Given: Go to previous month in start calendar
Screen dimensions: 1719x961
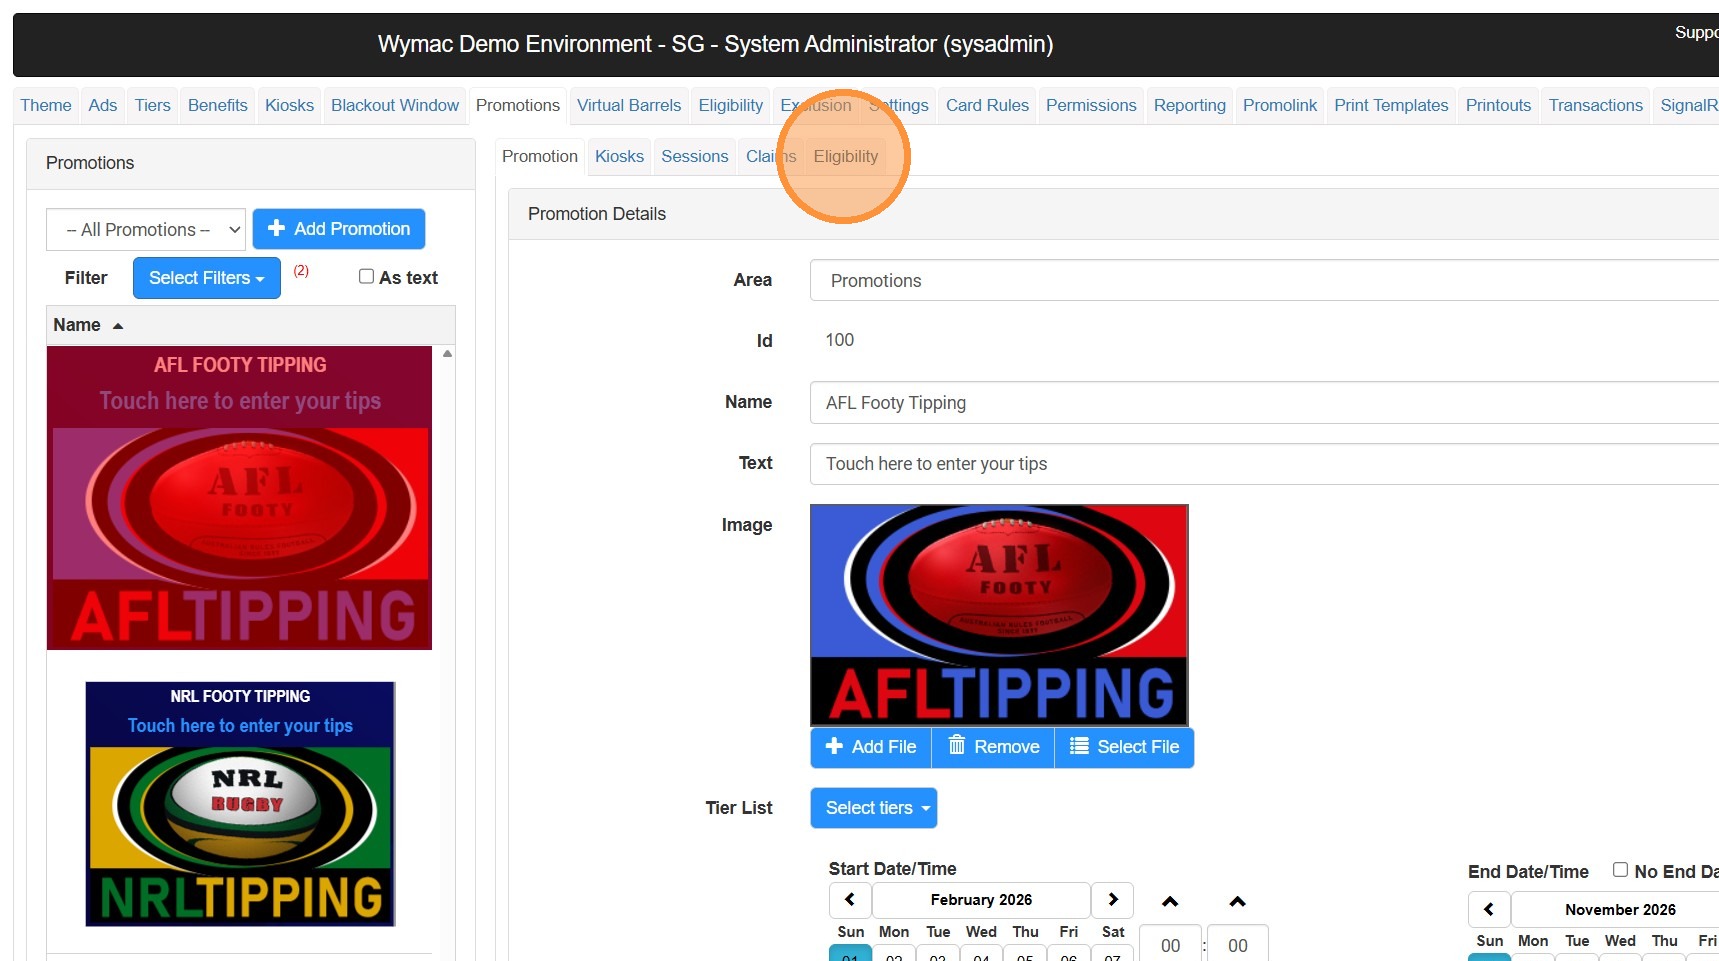Looking at the screenshot, I should click(850, 900).
